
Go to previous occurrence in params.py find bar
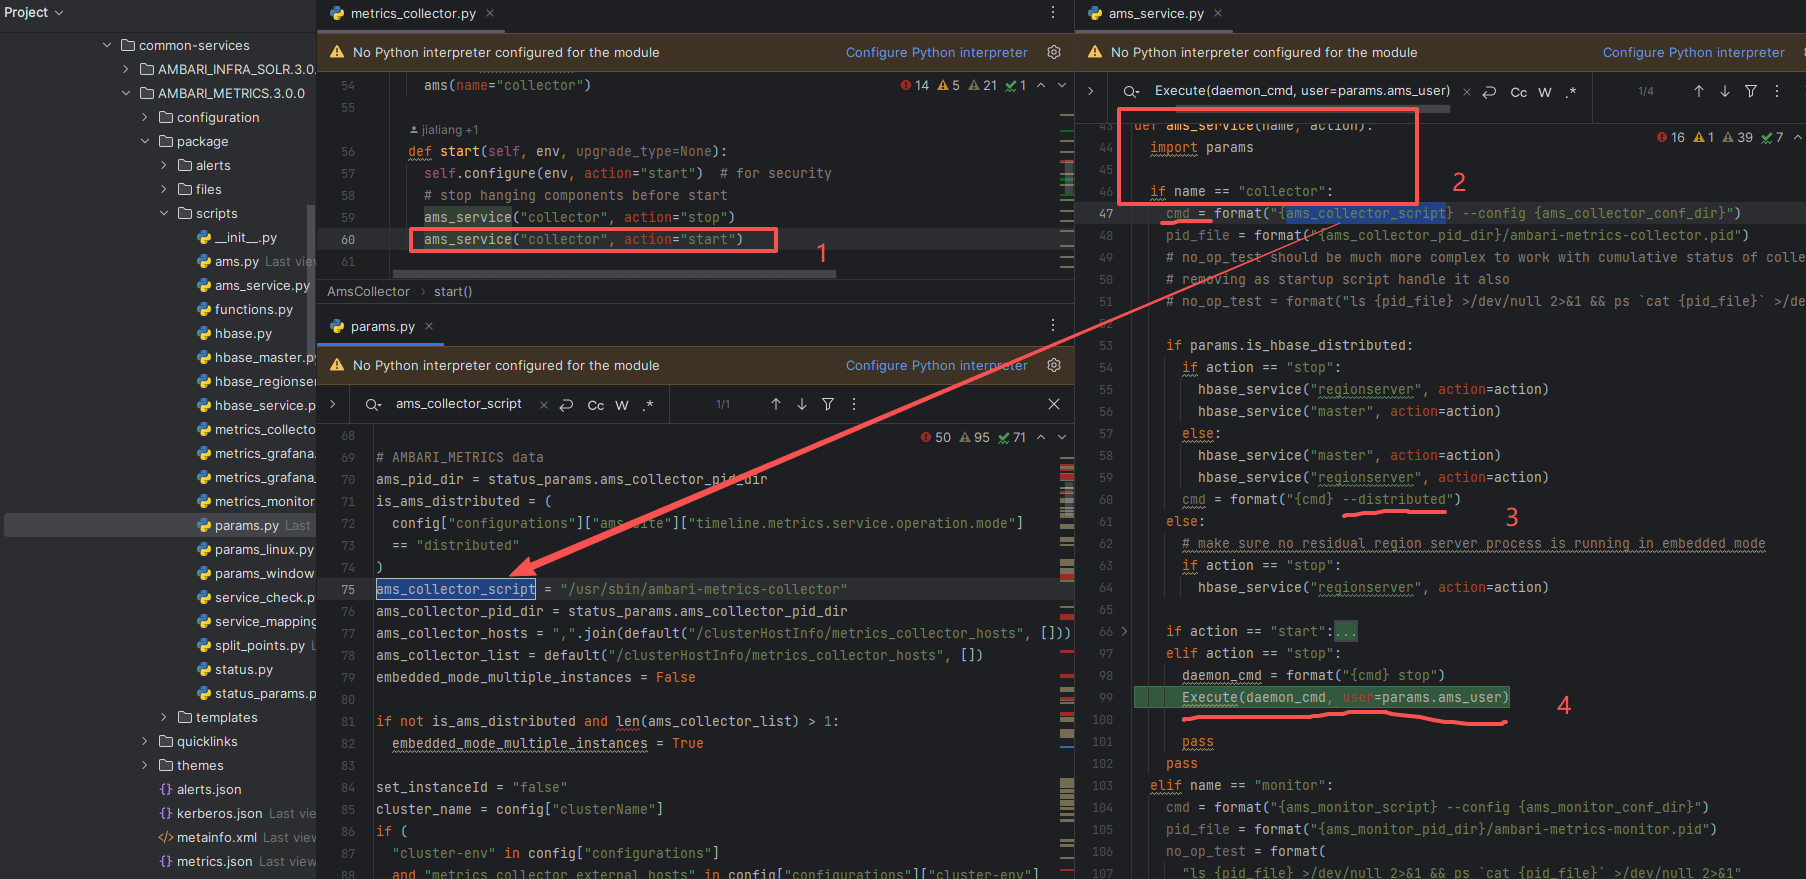[x=776, y=404]
